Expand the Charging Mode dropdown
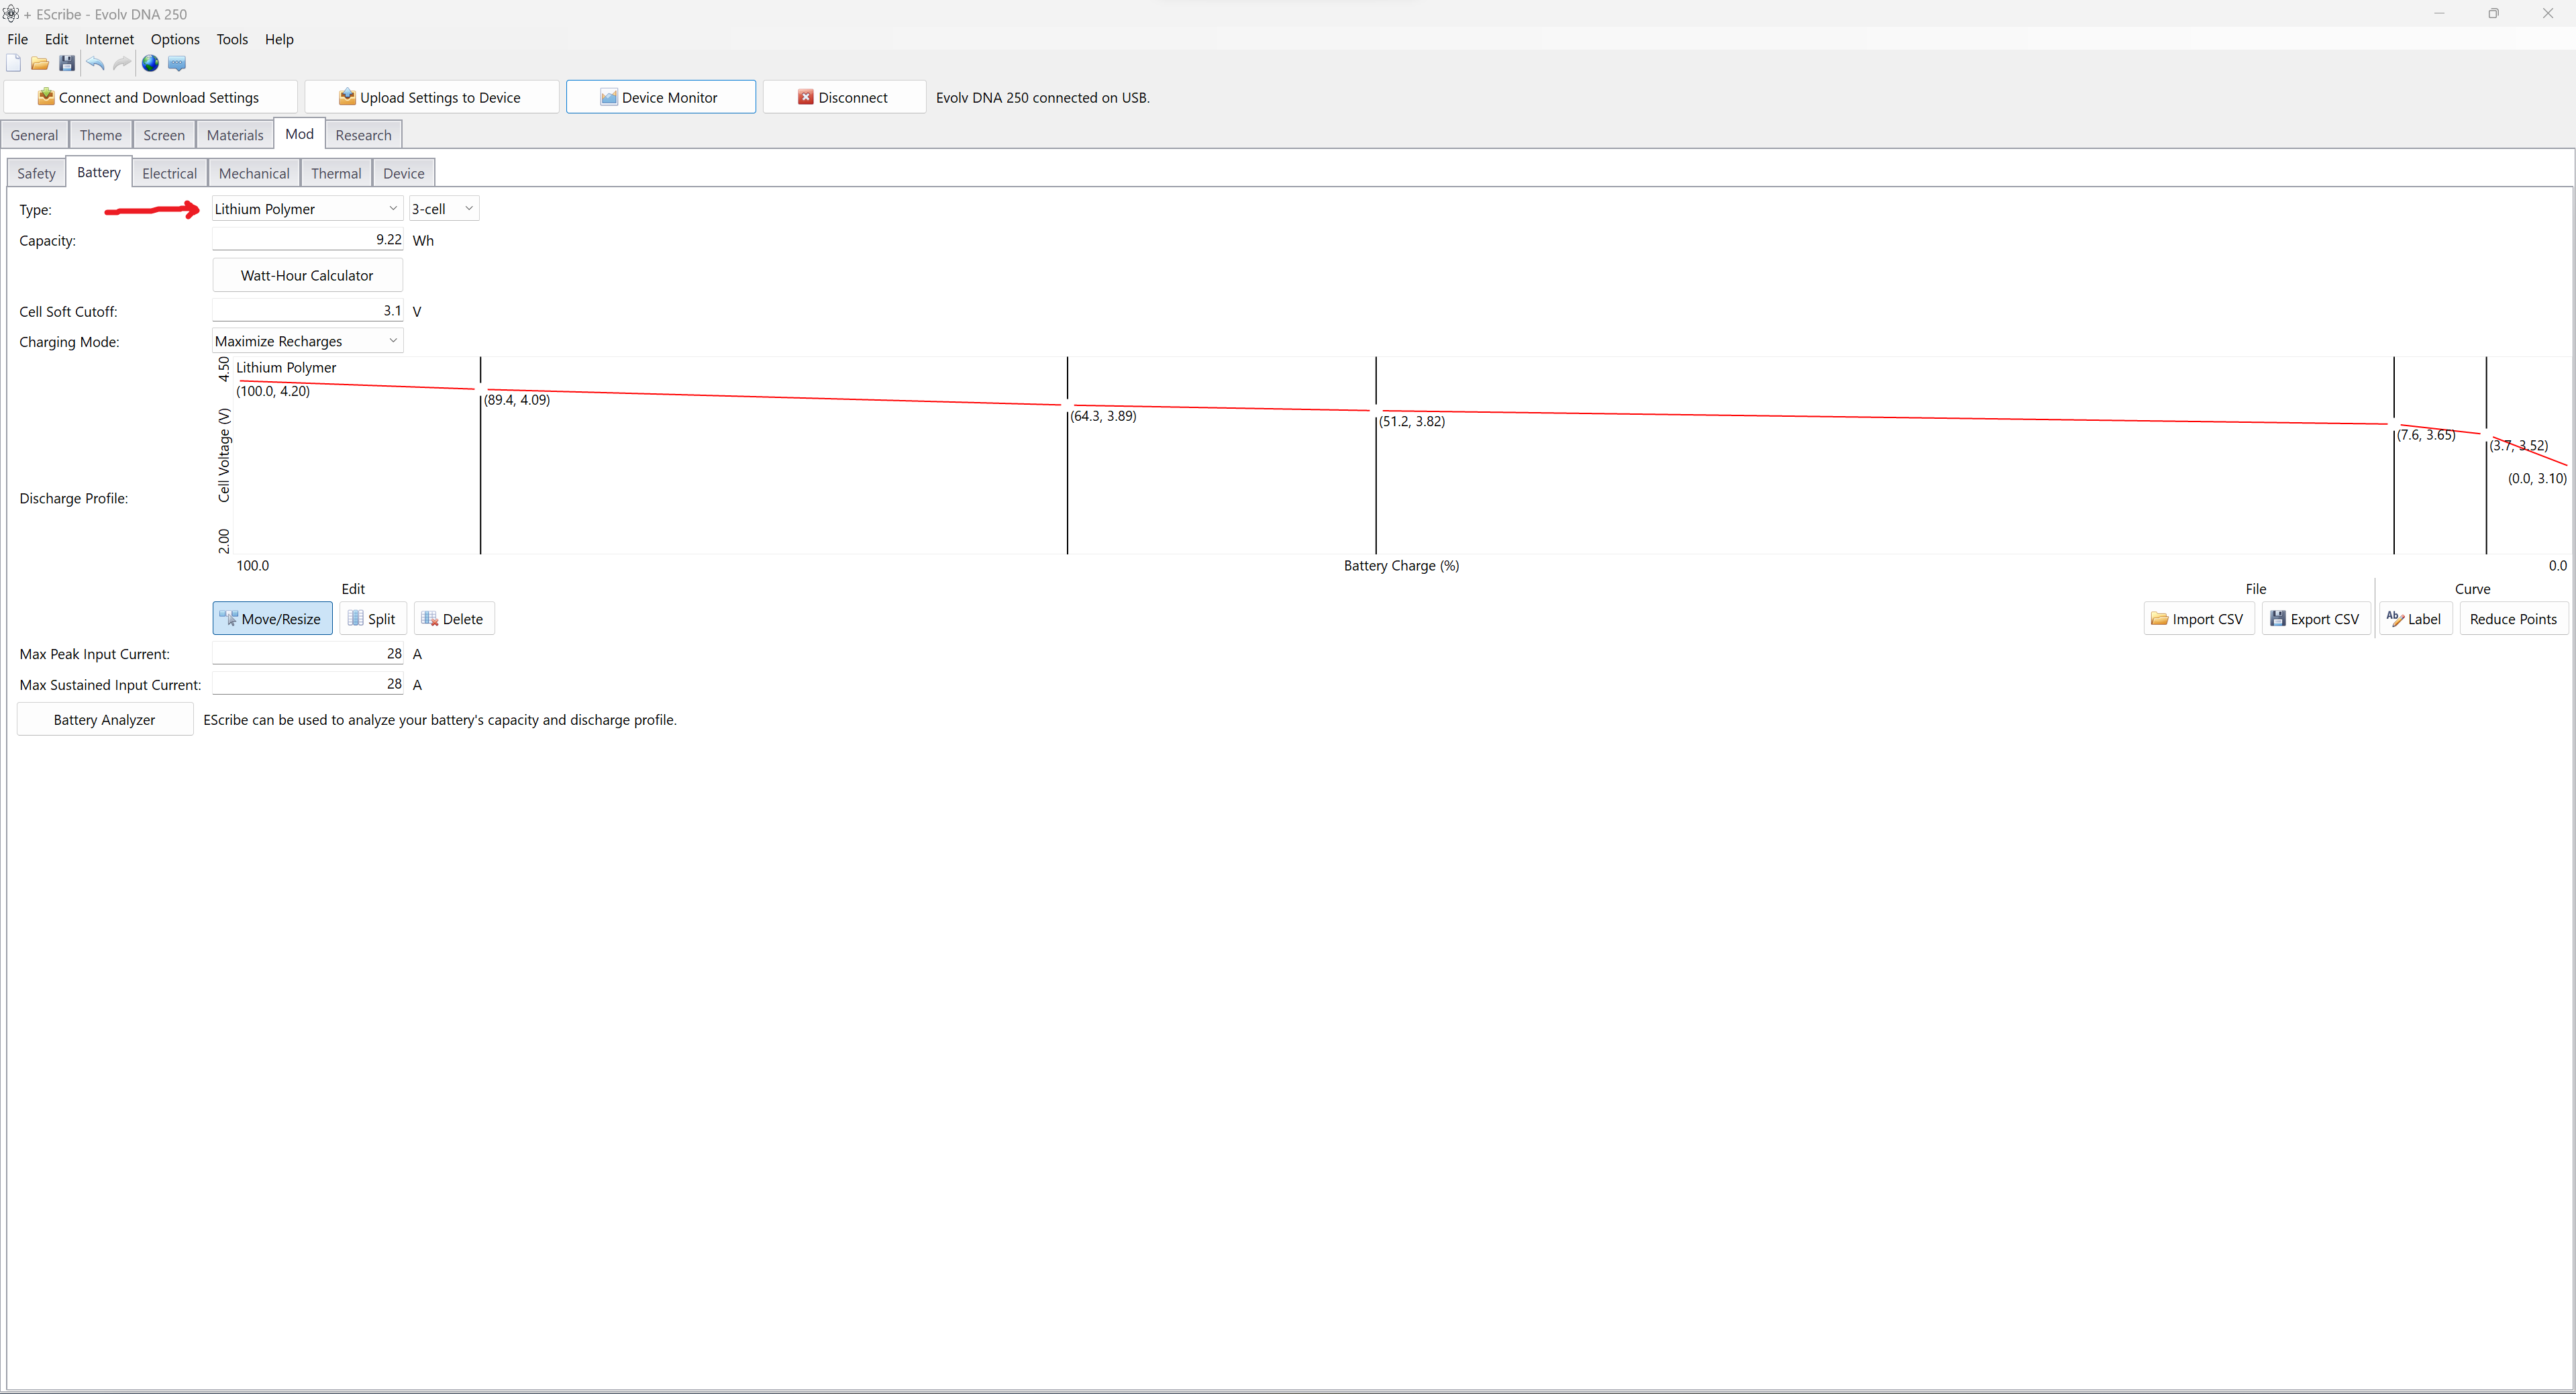This screenshot has height=1394, width=2576. click(x=306, y=341)
